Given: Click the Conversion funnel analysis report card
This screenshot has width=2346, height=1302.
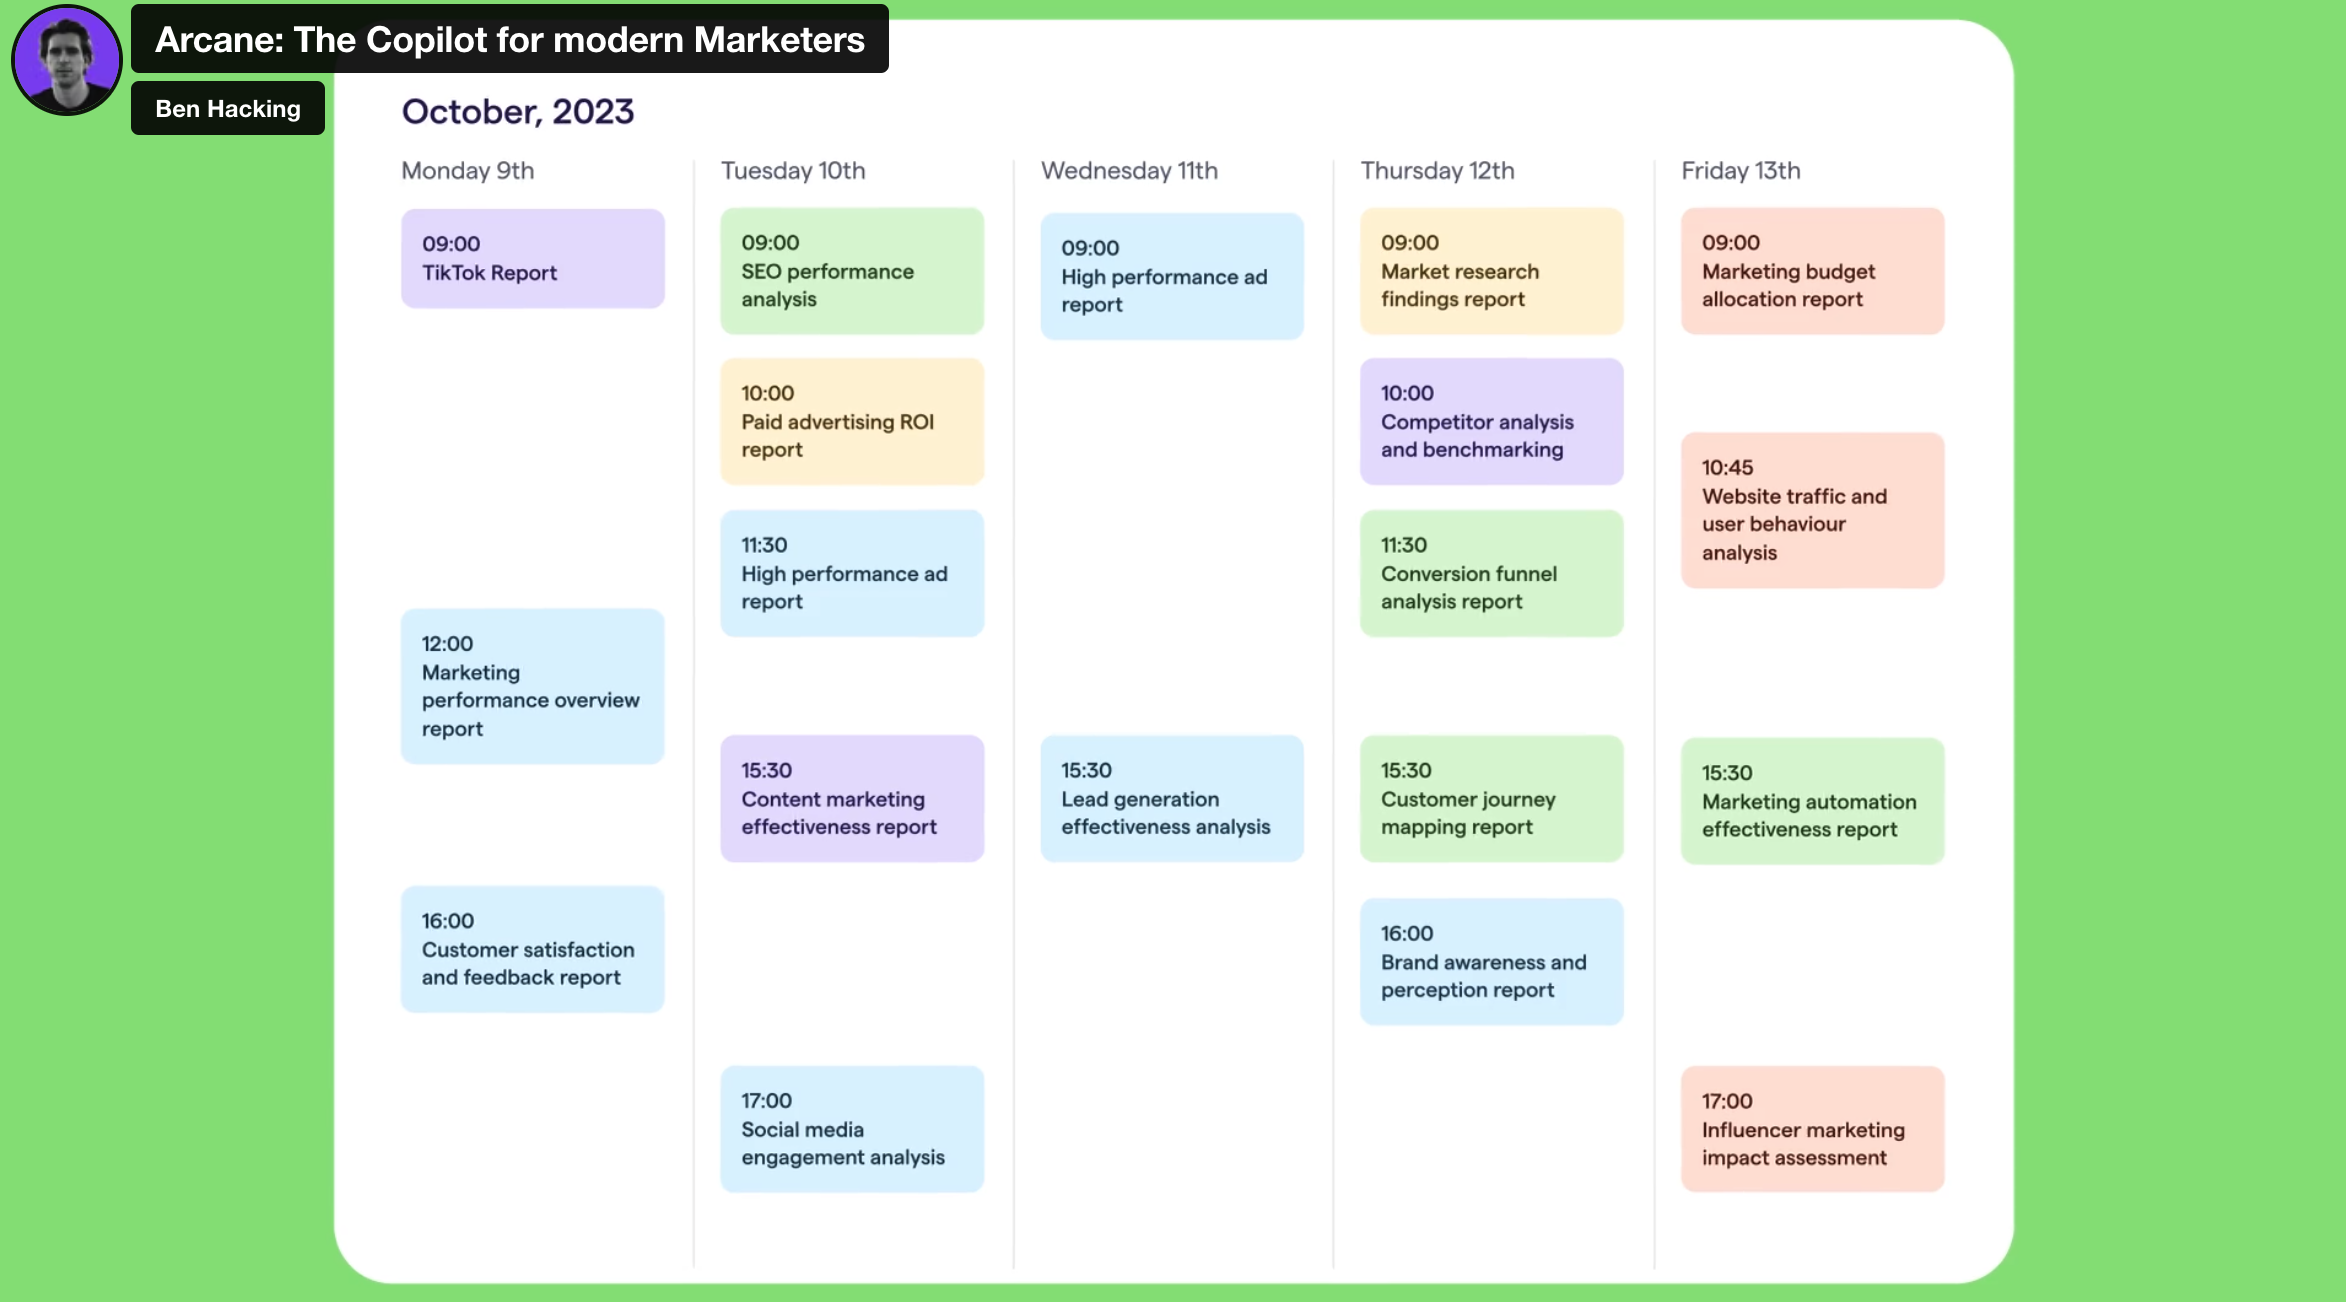Looking at the screenshot, I should point(1492,573).
